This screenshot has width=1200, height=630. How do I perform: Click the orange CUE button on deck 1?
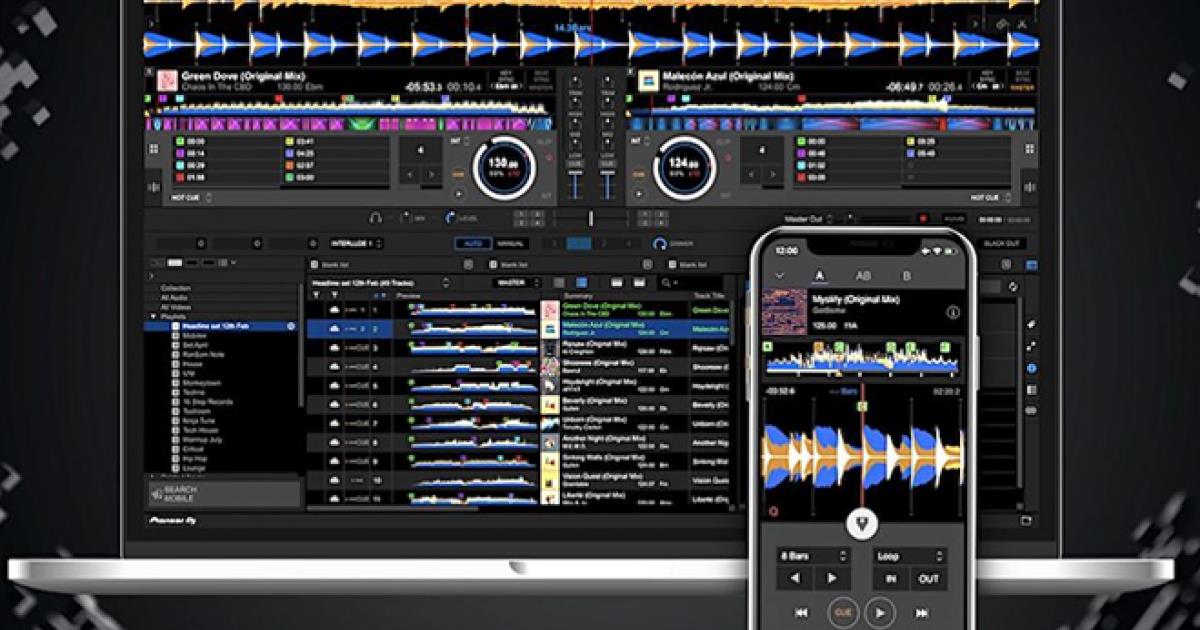(459, 173)
